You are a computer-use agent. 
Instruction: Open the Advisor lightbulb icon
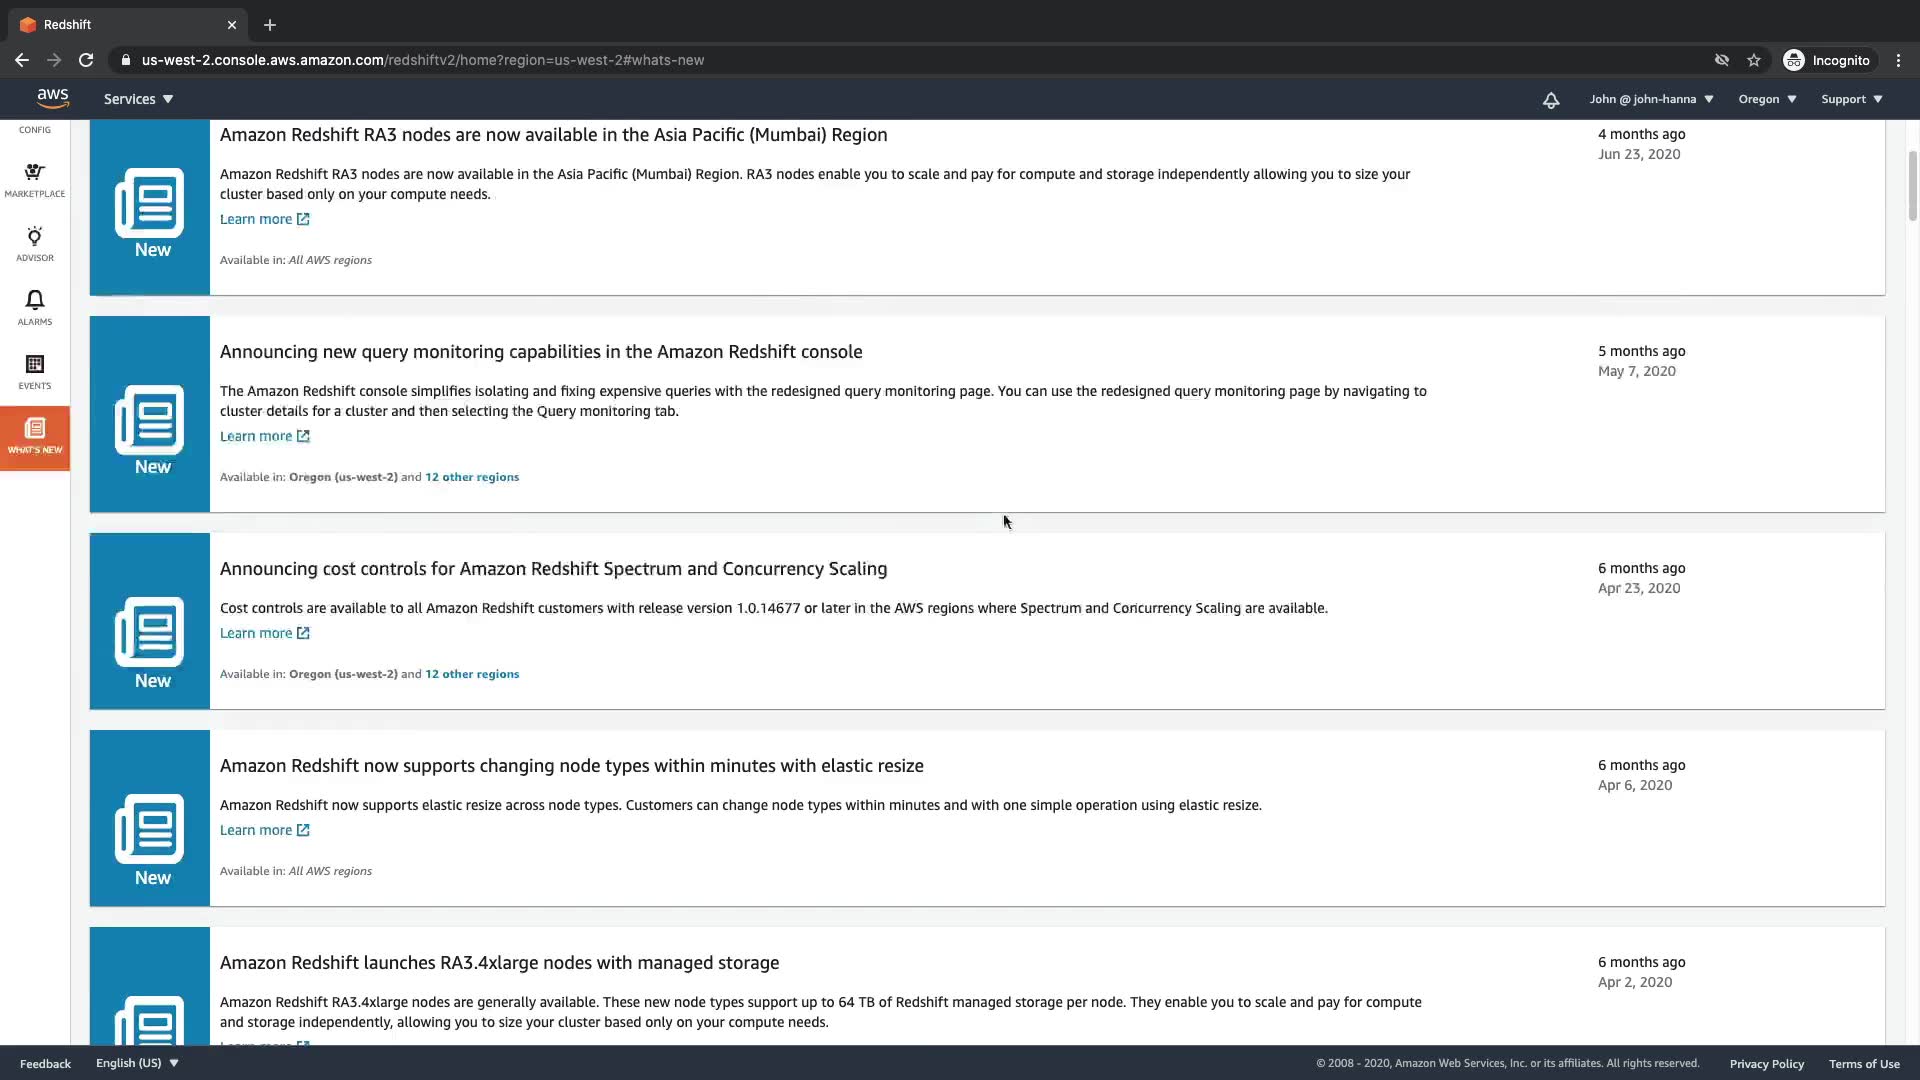click(x=34, y=244)
